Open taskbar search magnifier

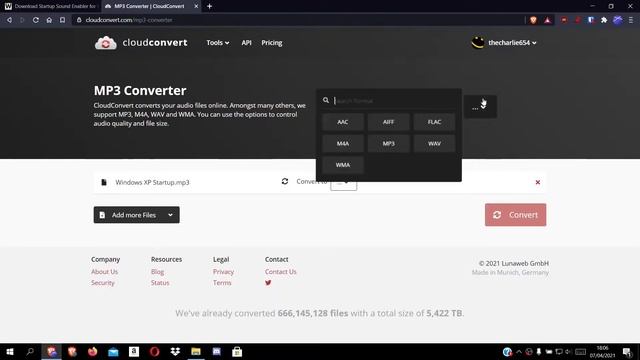click(30, 351)
